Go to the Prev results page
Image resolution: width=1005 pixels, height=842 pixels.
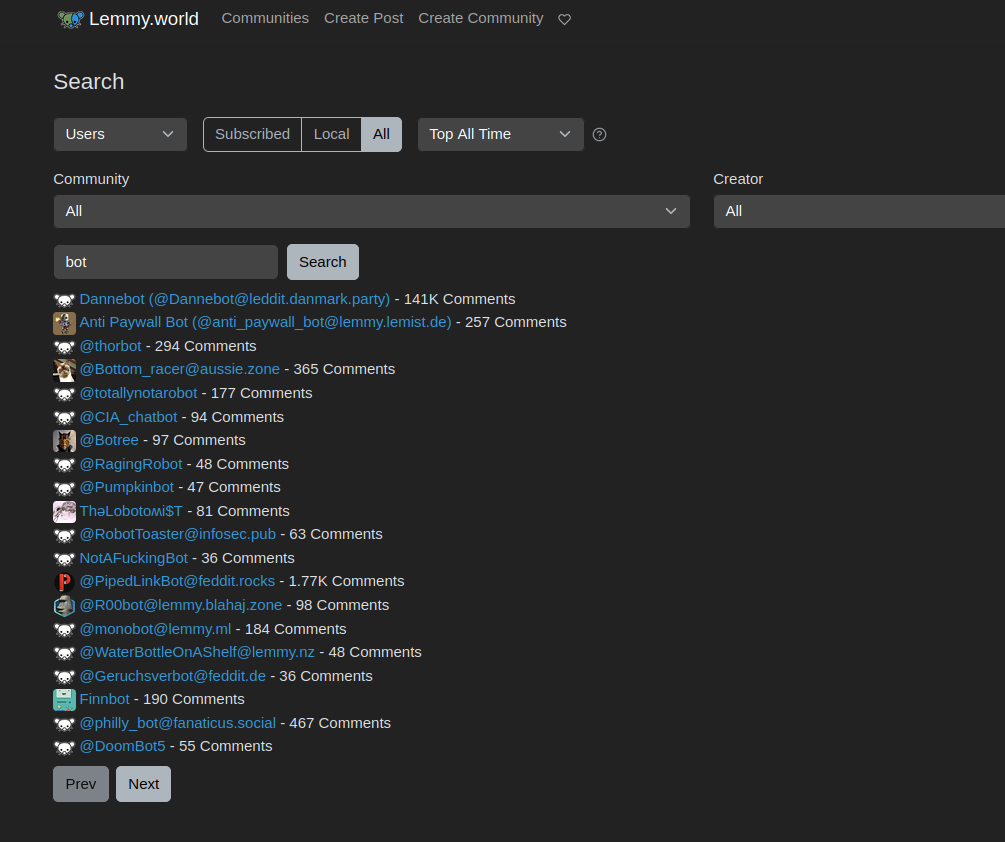click(x=81, y=784)
